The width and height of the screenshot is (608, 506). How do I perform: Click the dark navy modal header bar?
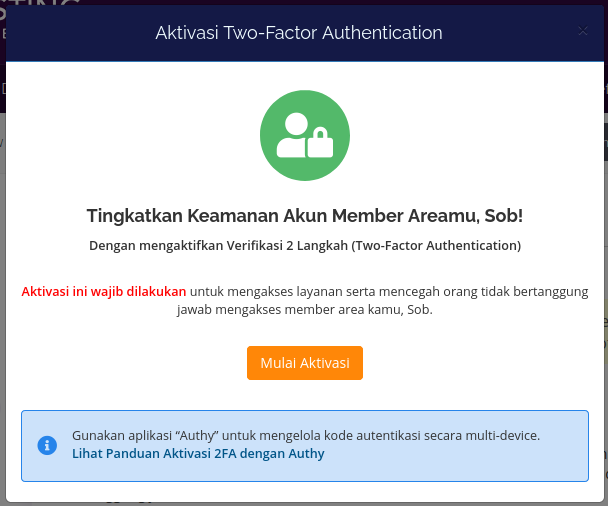pyautogui.click(x=305, y=33)
